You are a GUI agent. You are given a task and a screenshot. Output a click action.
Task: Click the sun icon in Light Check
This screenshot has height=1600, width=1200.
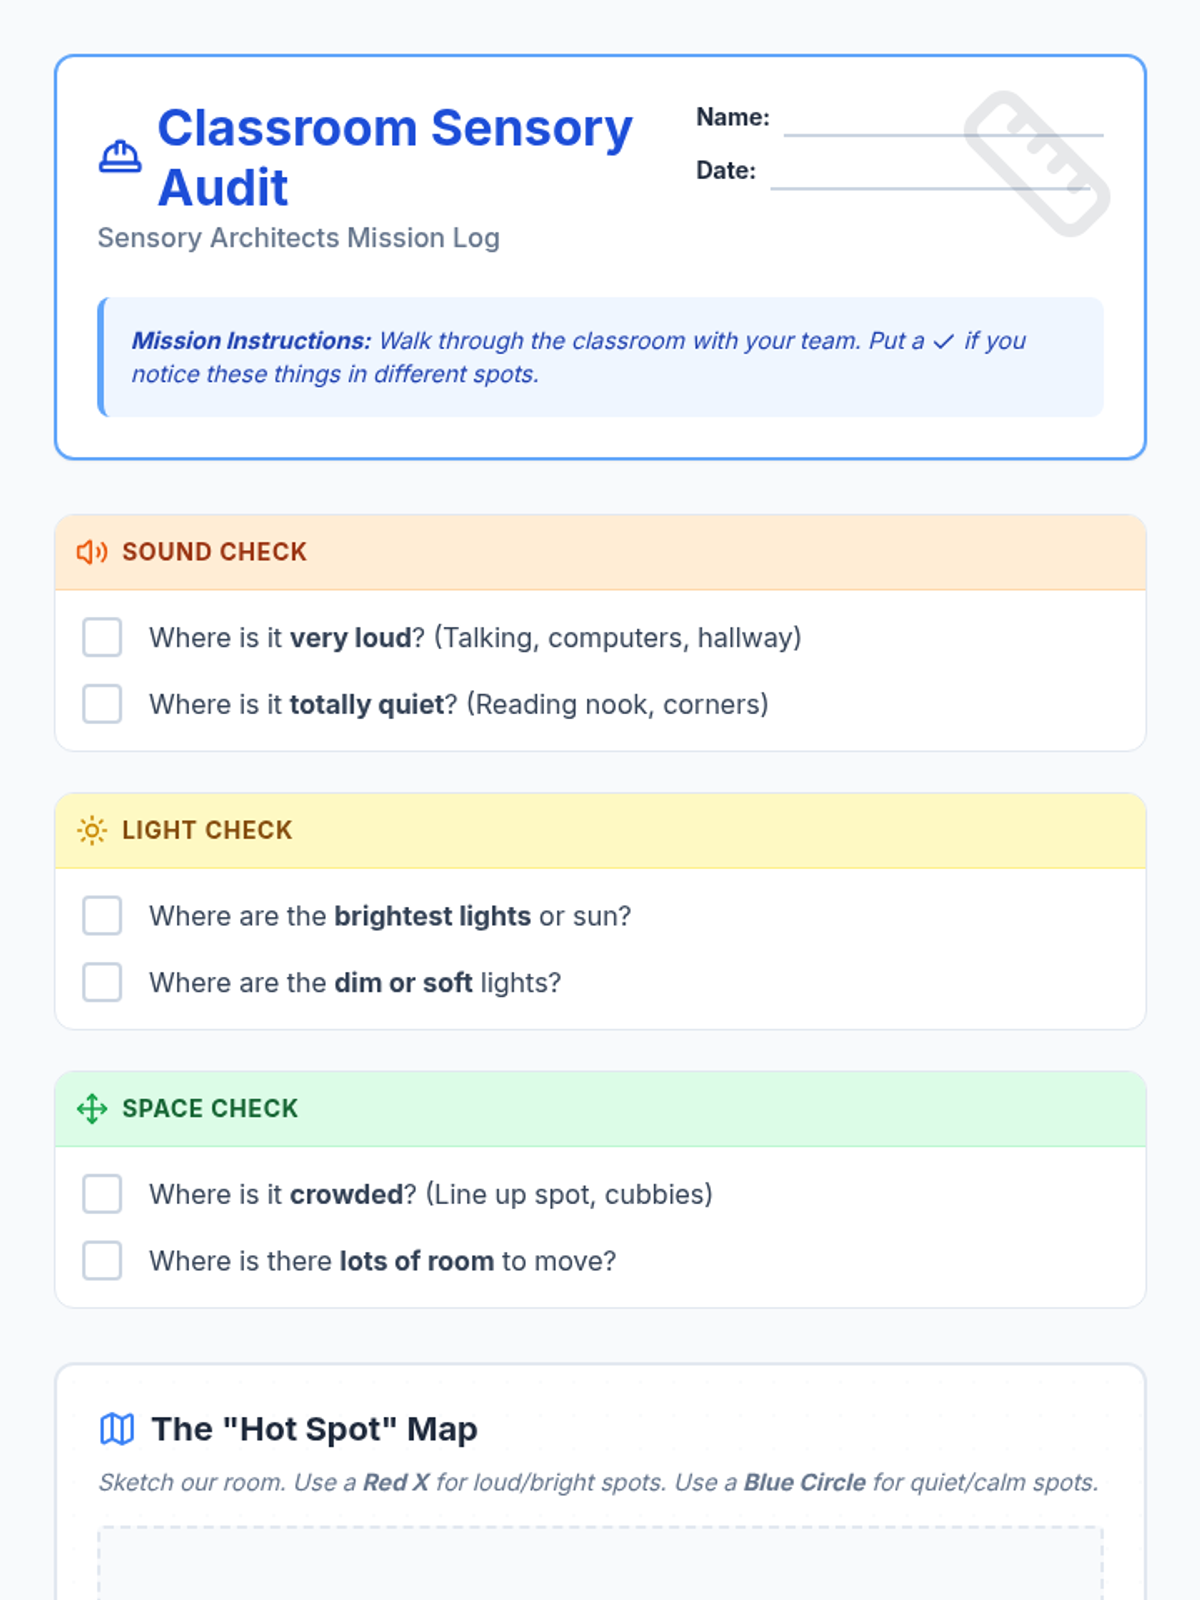[x=92, y=830]
